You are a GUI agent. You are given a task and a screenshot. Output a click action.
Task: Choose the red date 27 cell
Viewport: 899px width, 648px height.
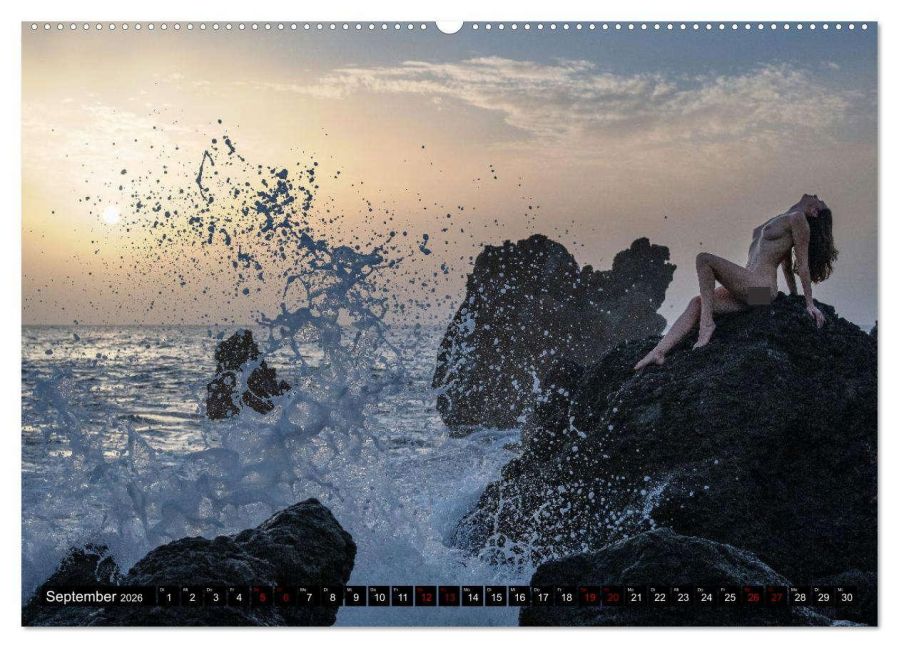777,596
